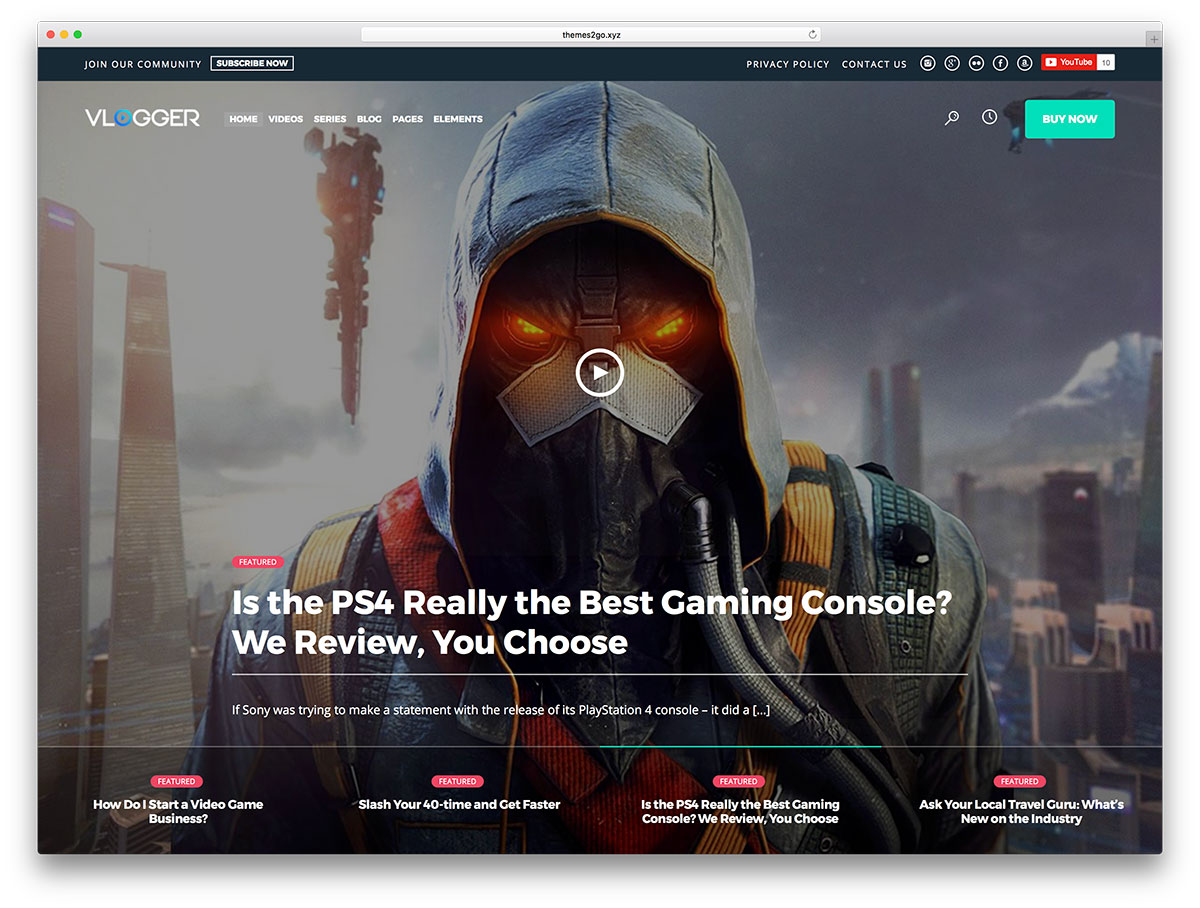Open the Flickr social icon
The image size is (1200, 908).
click(x=976, y=63)
